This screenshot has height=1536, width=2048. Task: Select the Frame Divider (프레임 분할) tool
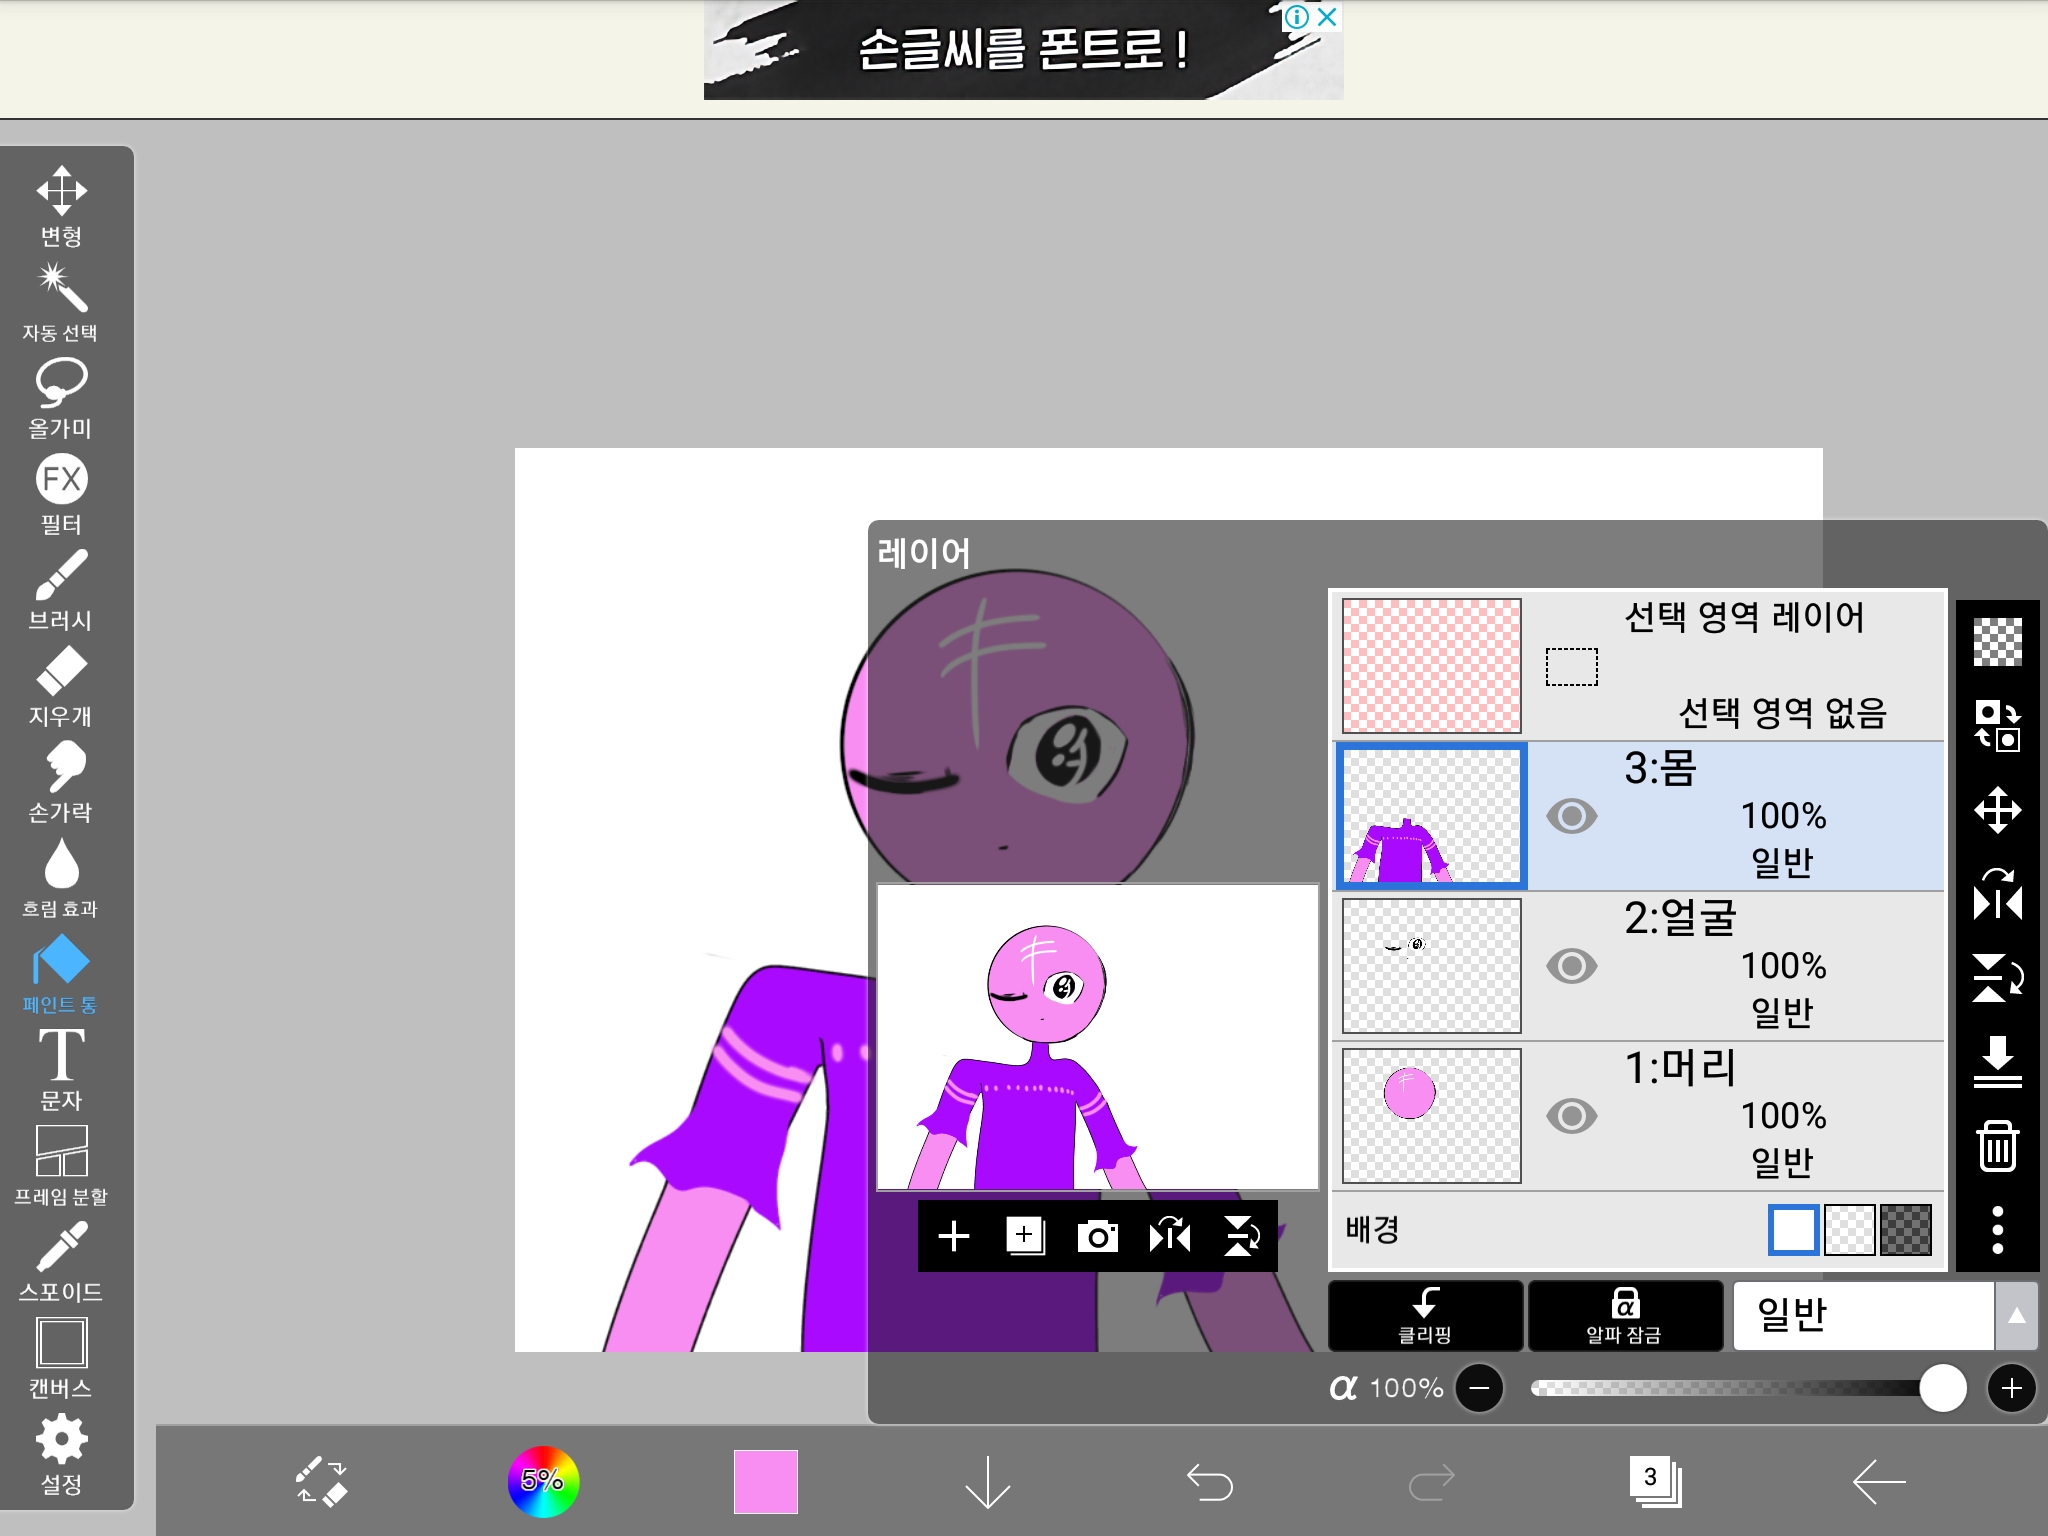pyautogui.click(x=61, y=1167)
